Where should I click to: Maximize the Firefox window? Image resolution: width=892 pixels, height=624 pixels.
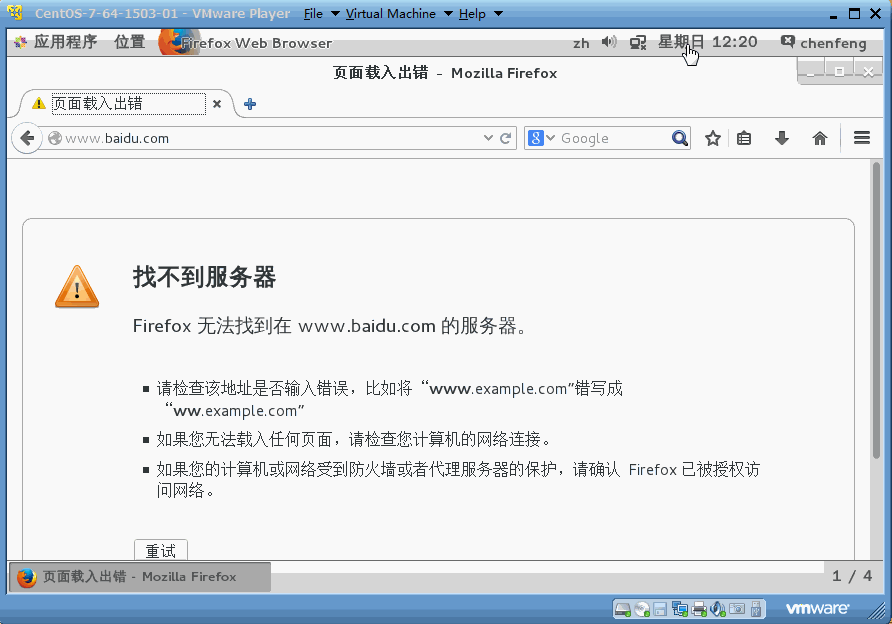pyautogui.click(x=839, y=72)
